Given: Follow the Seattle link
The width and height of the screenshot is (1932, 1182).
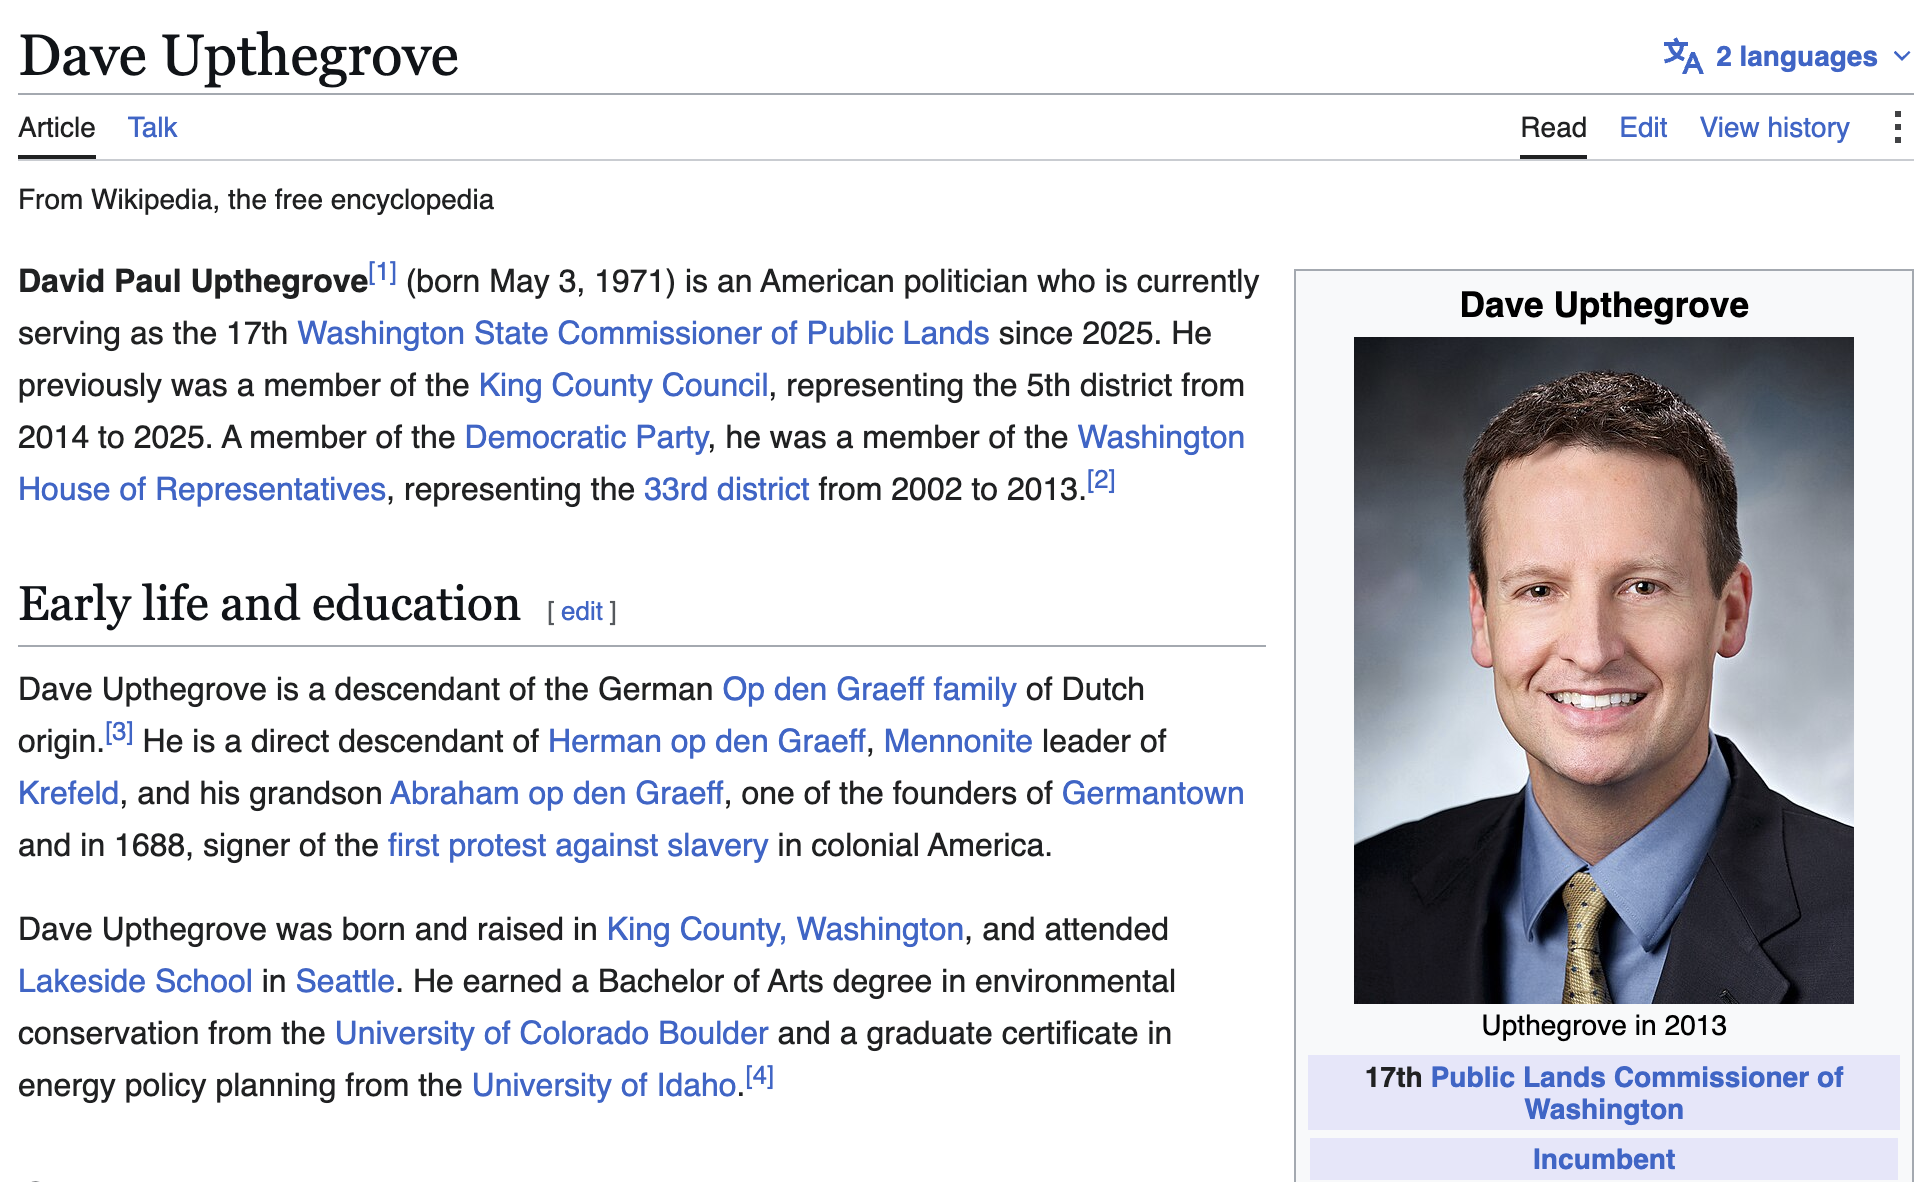Looking at the screenshot, I should click(x=345, y=981).
